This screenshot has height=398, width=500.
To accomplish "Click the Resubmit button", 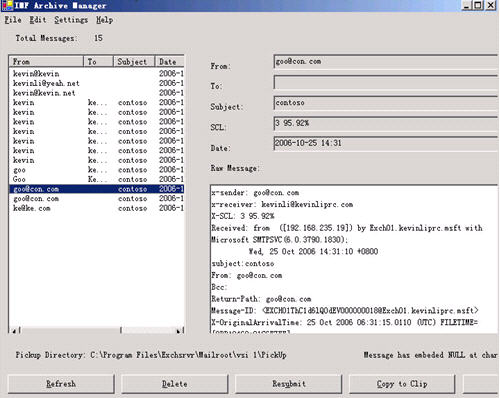I will point(289,384).
